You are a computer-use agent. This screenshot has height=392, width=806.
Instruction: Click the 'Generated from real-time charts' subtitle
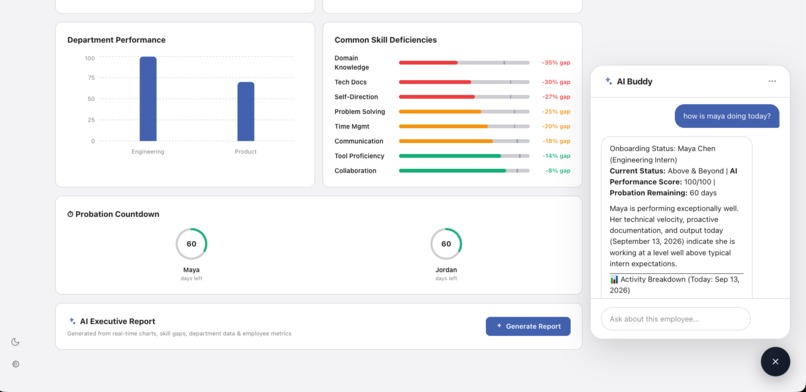pos(179,333)
